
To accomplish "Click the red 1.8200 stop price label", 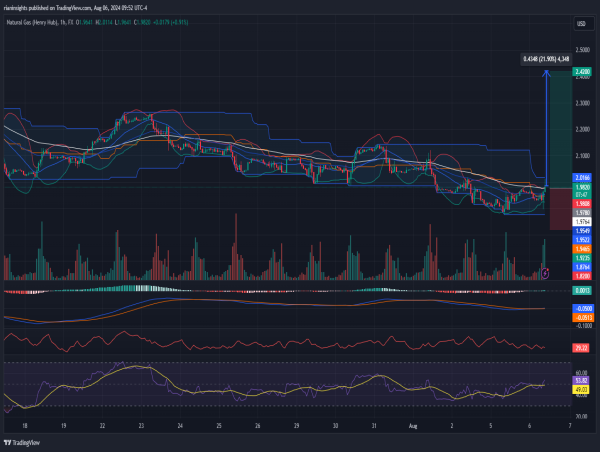I will (x=582, y=276).
